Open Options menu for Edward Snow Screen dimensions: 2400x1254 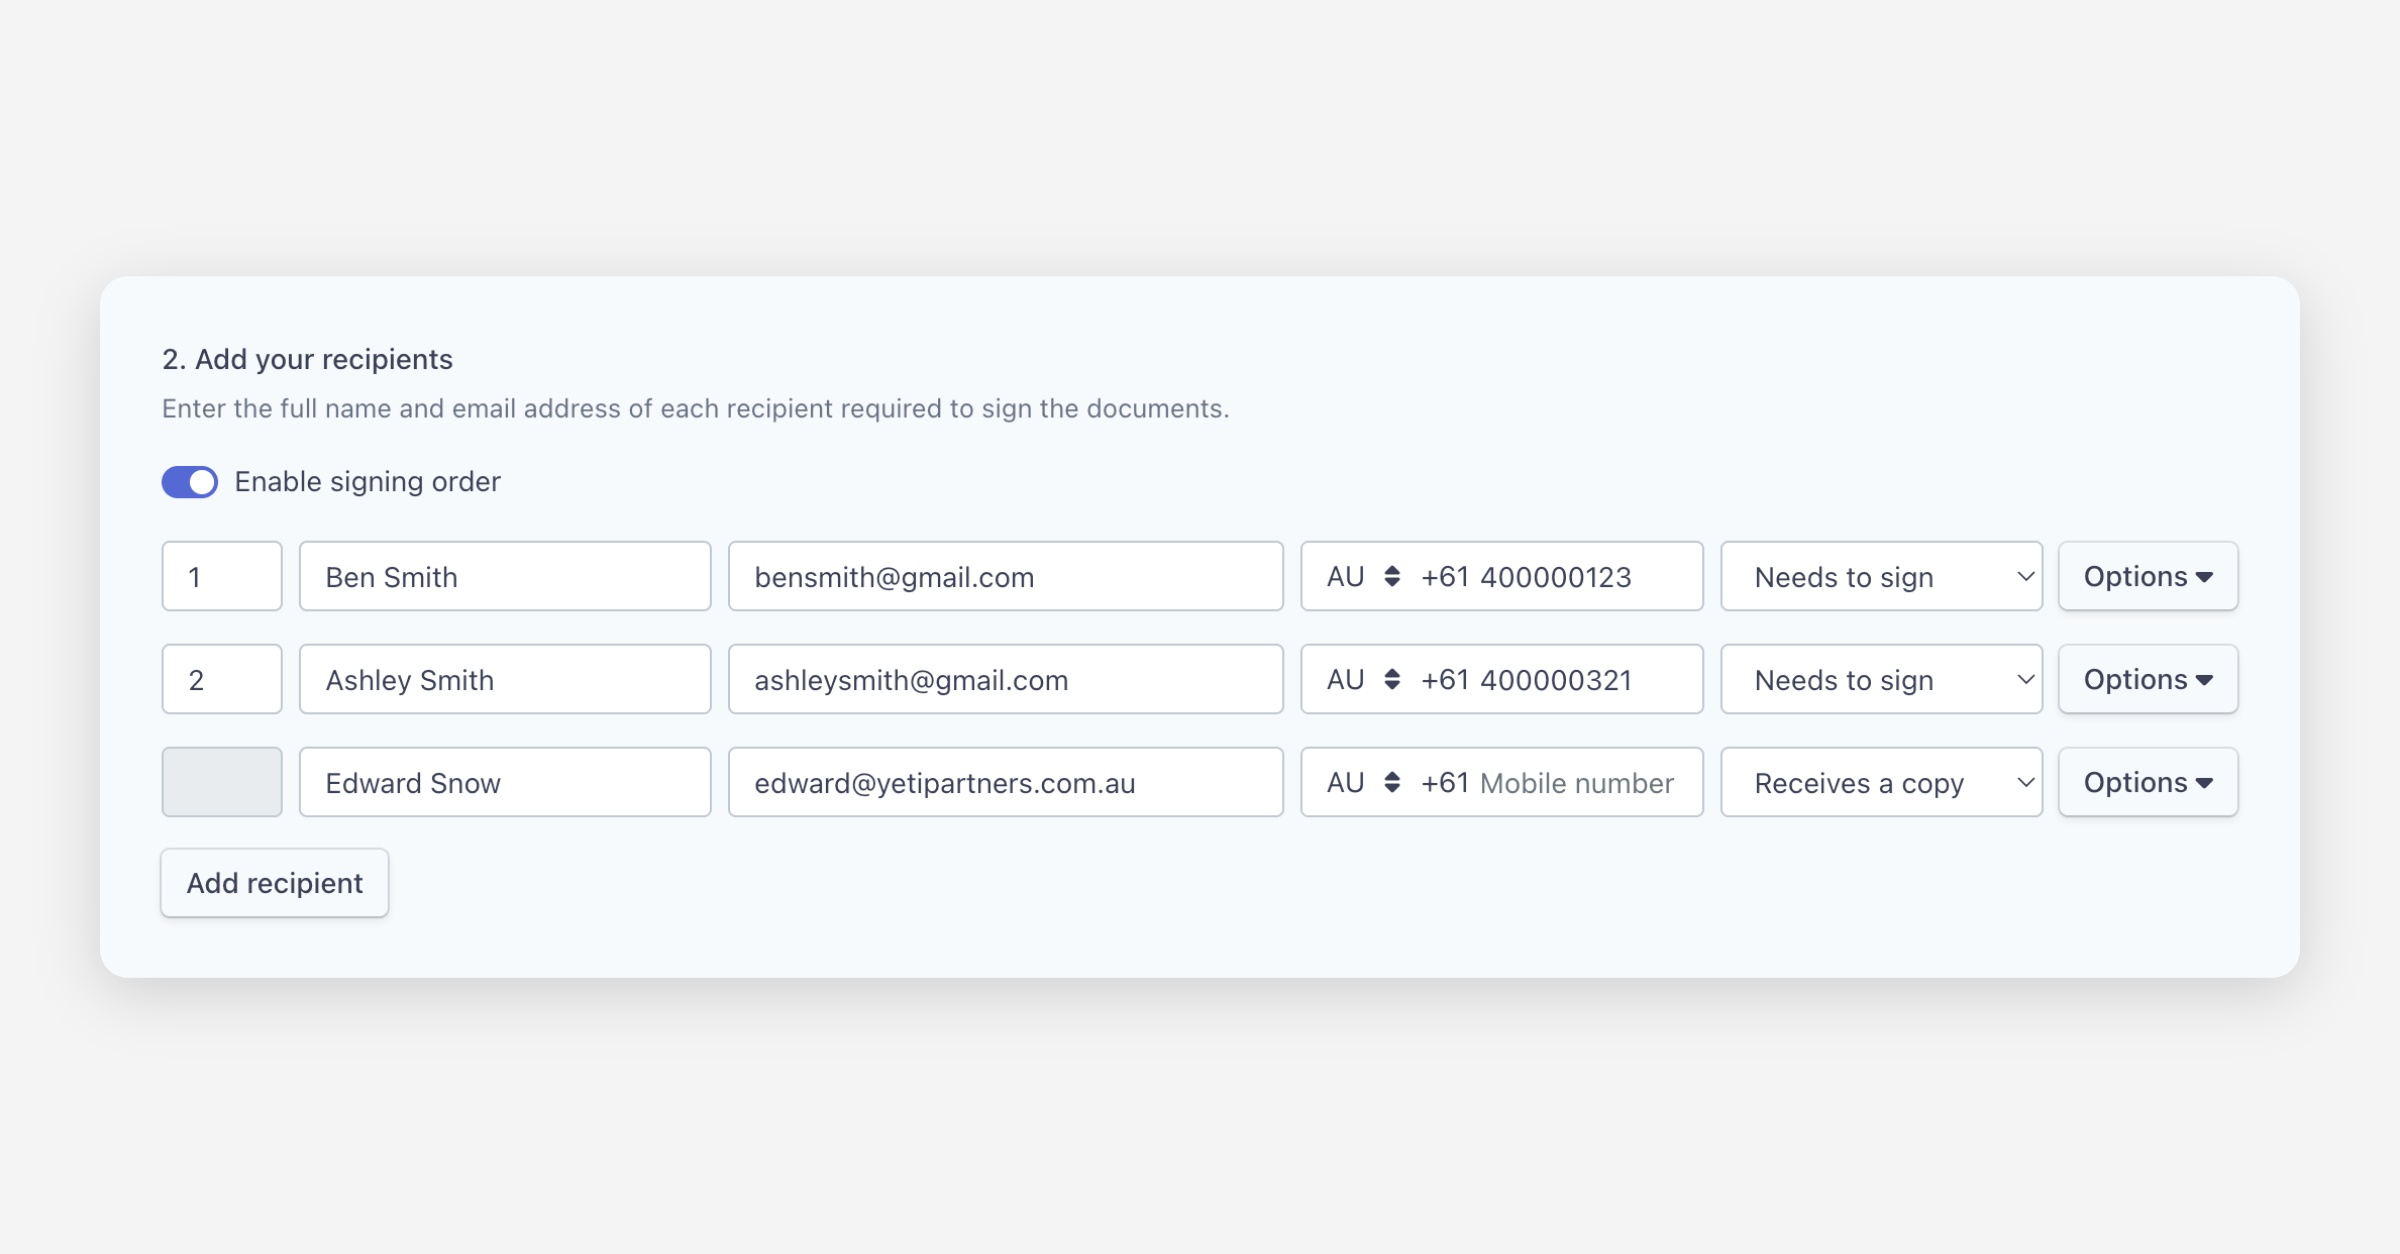coord(2147,783)
